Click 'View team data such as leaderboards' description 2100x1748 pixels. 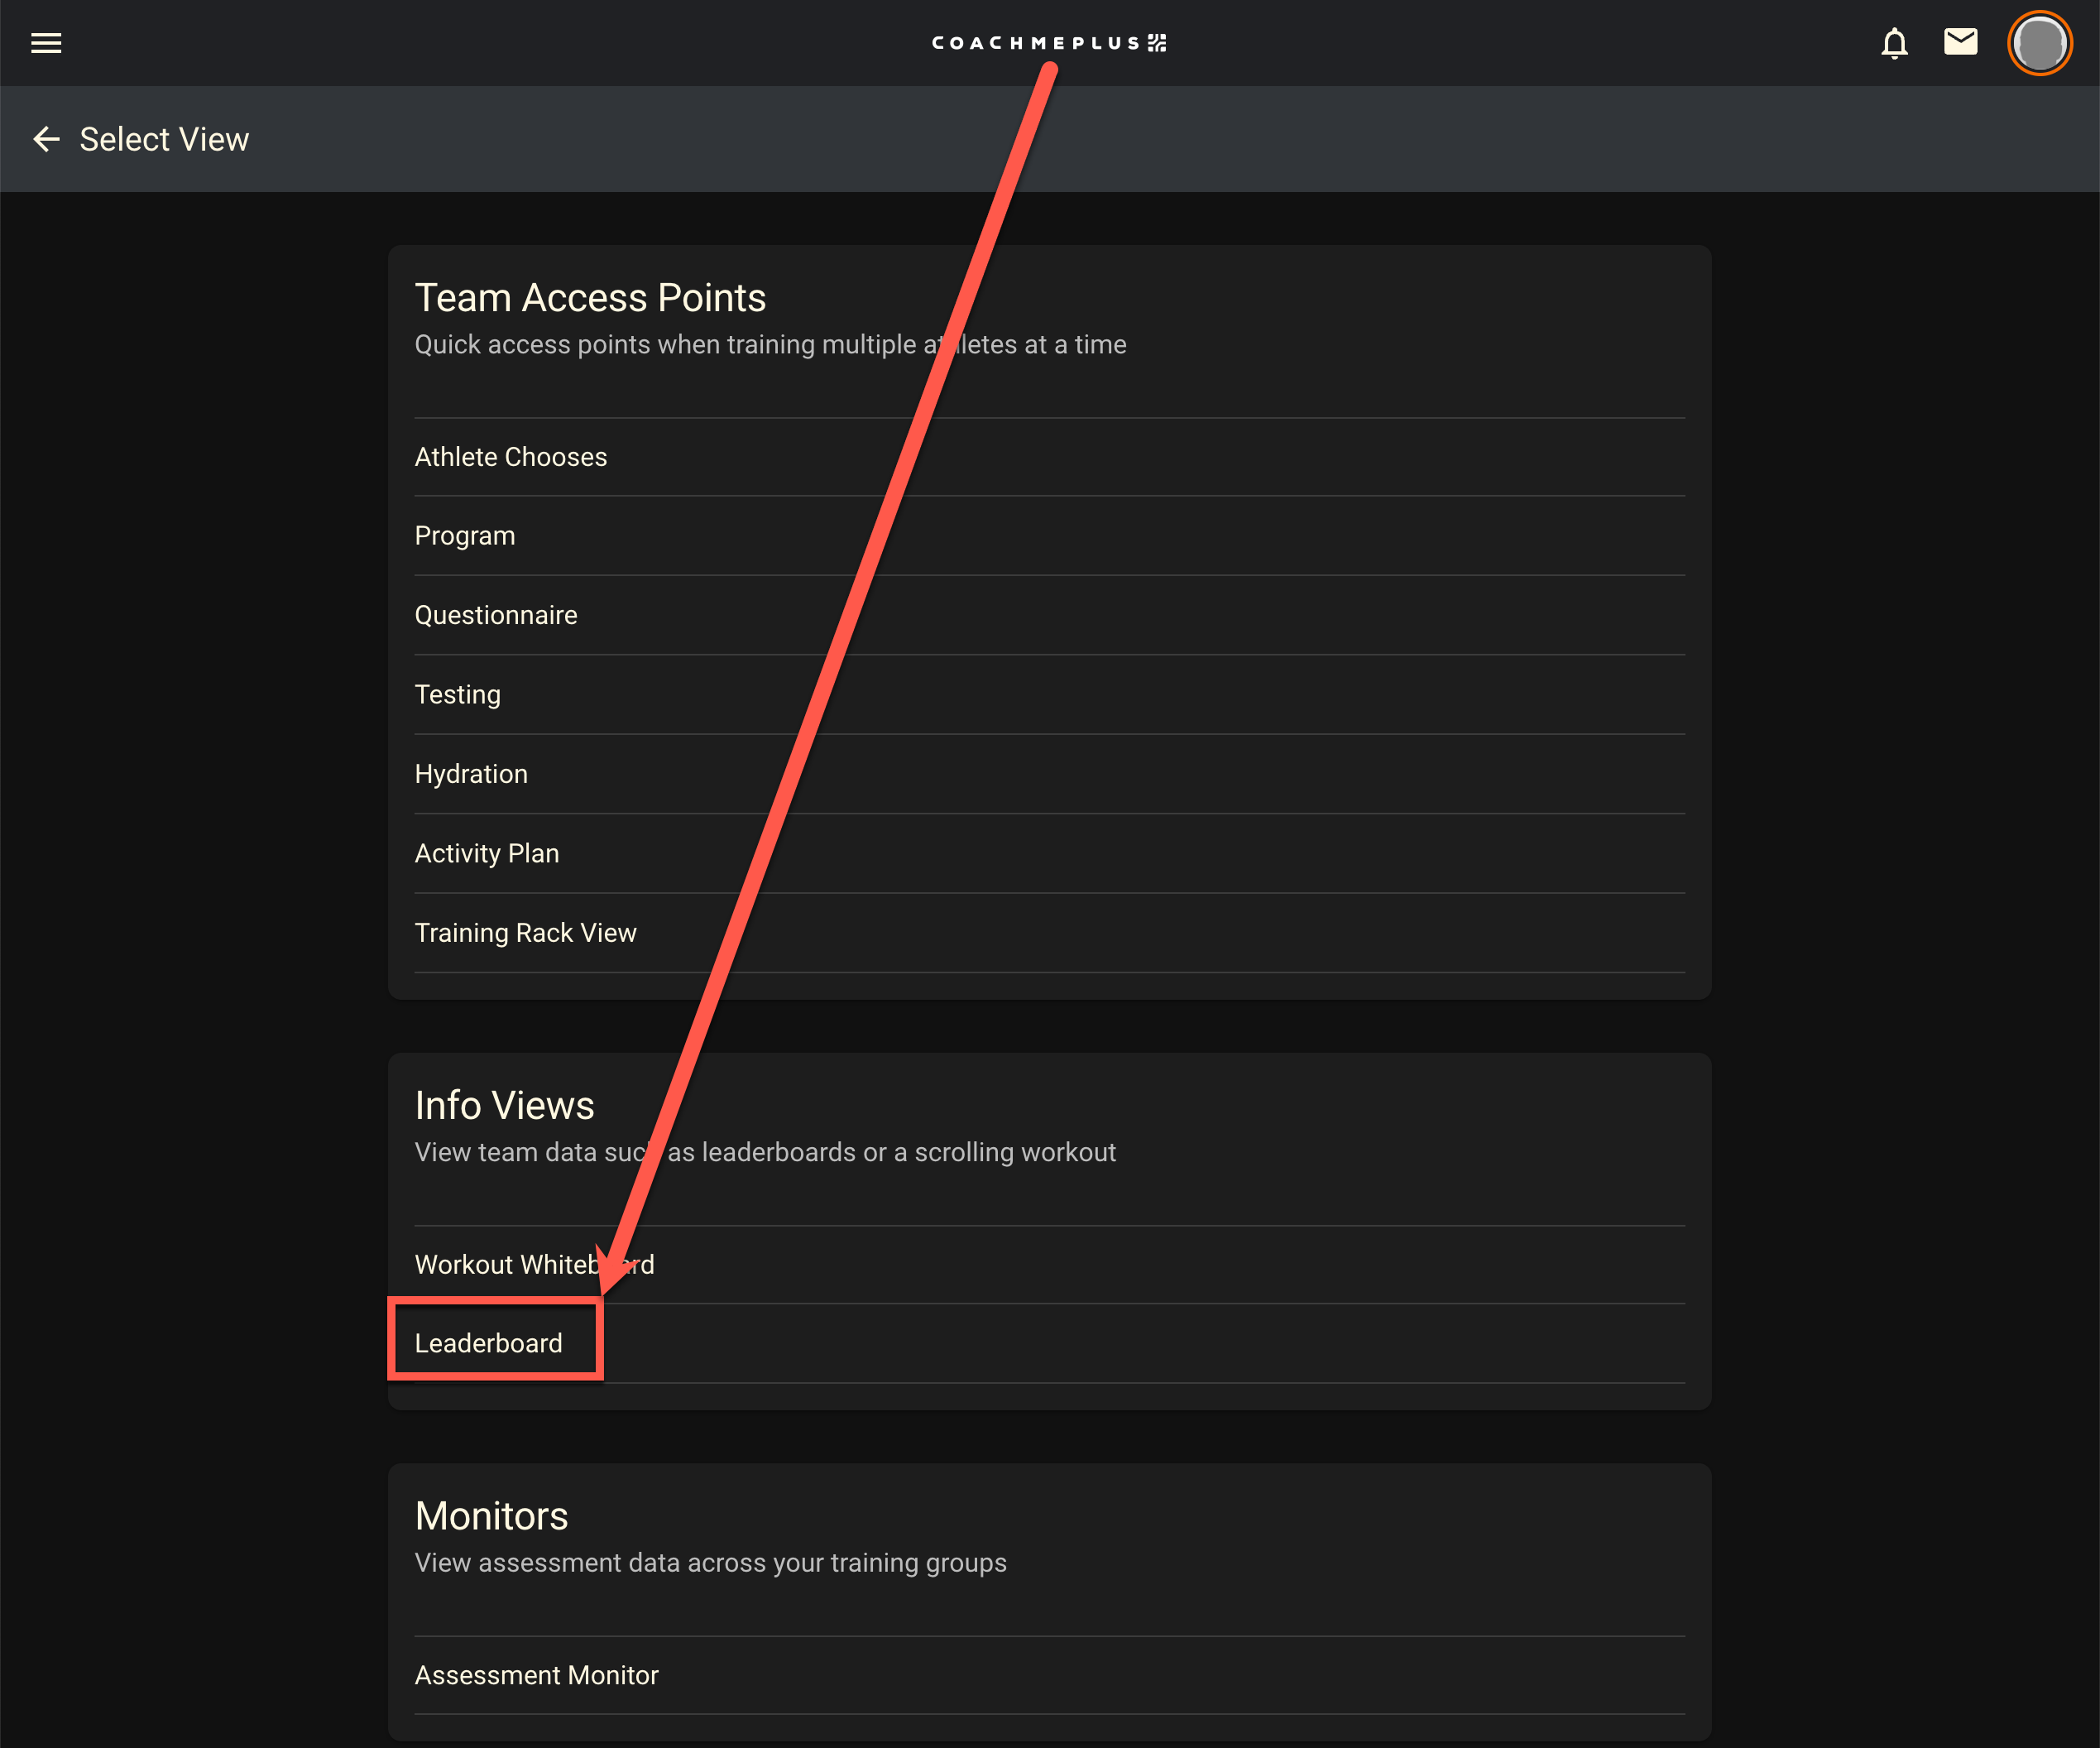[765, 1153]
